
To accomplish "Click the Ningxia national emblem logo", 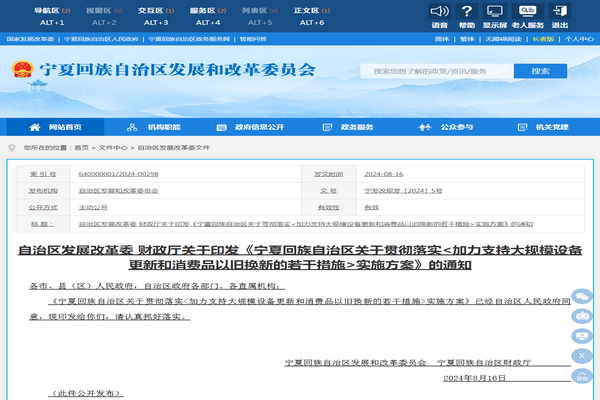I will click(x=20, y=71).
